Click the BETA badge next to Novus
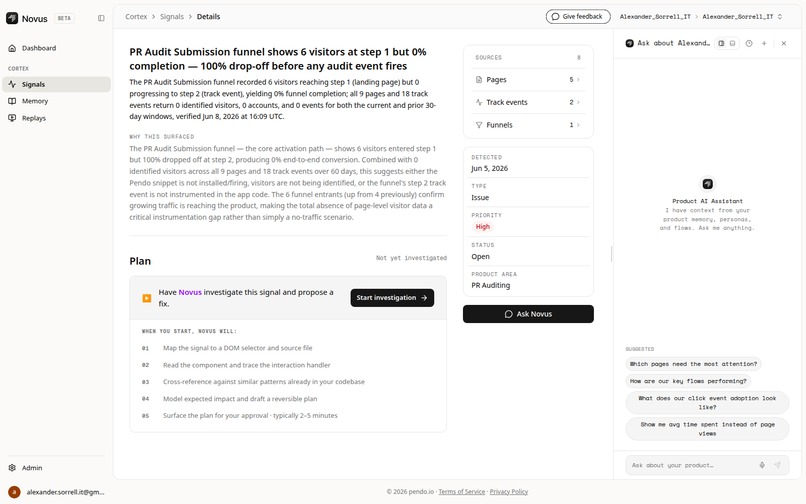The width and height of the screenshot is (806, 504). (x=64, y=18)
